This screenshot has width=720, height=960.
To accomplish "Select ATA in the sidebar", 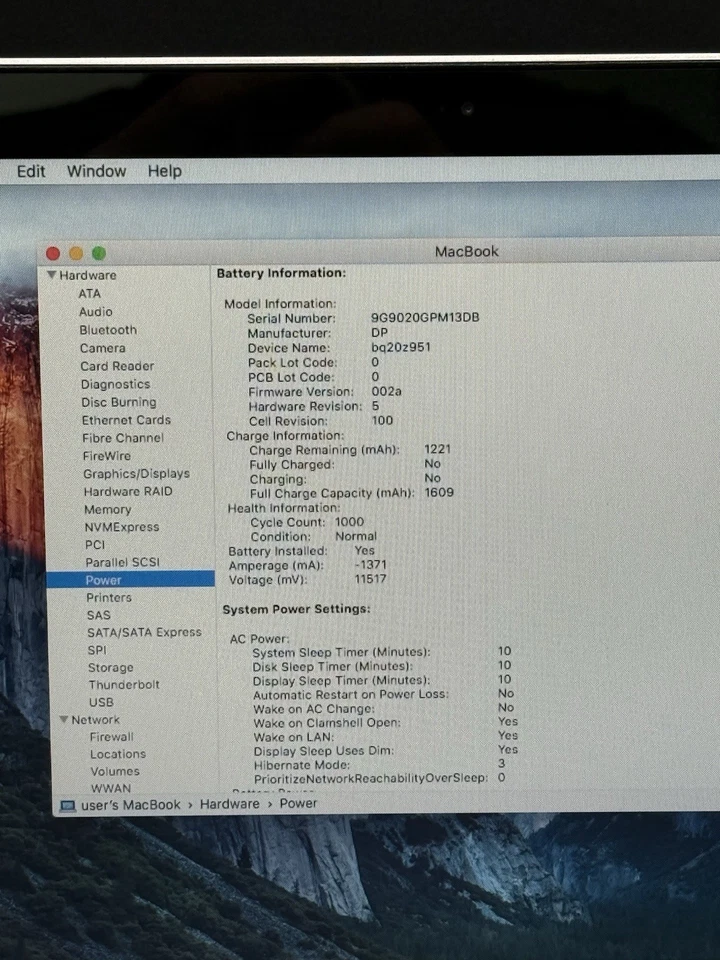I will [89, 293].
